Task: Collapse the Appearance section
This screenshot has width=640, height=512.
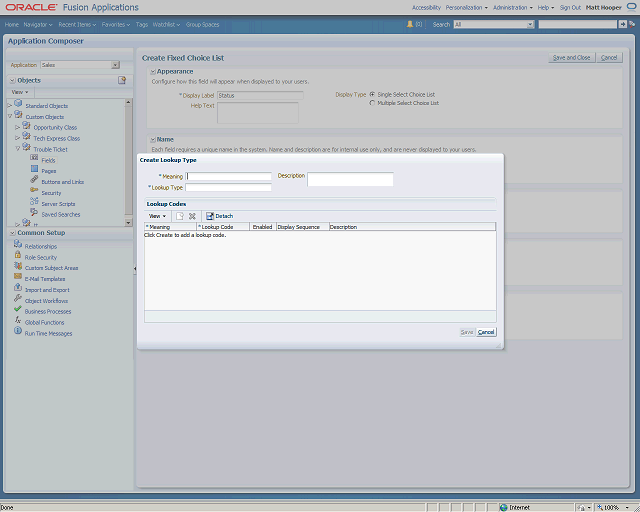Action: pos(153,71)
